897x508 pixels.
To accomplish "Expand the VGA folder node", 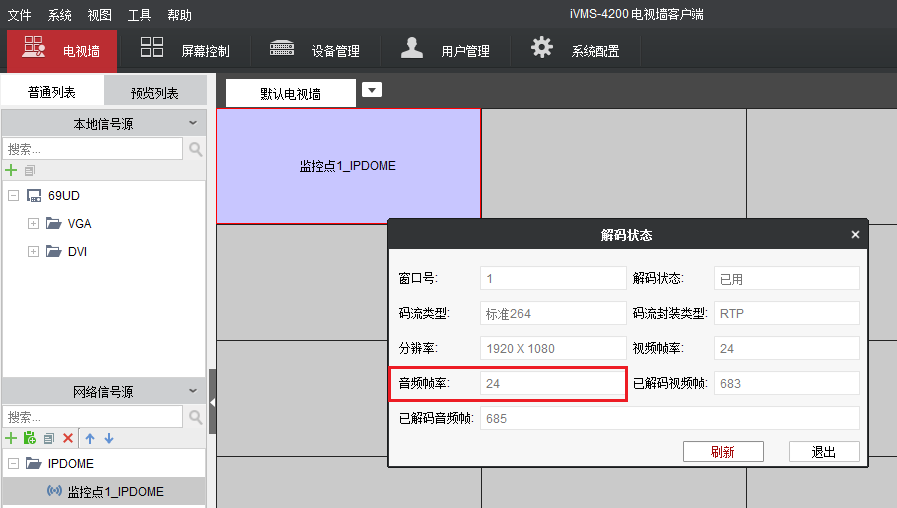I will coord(33,224).
